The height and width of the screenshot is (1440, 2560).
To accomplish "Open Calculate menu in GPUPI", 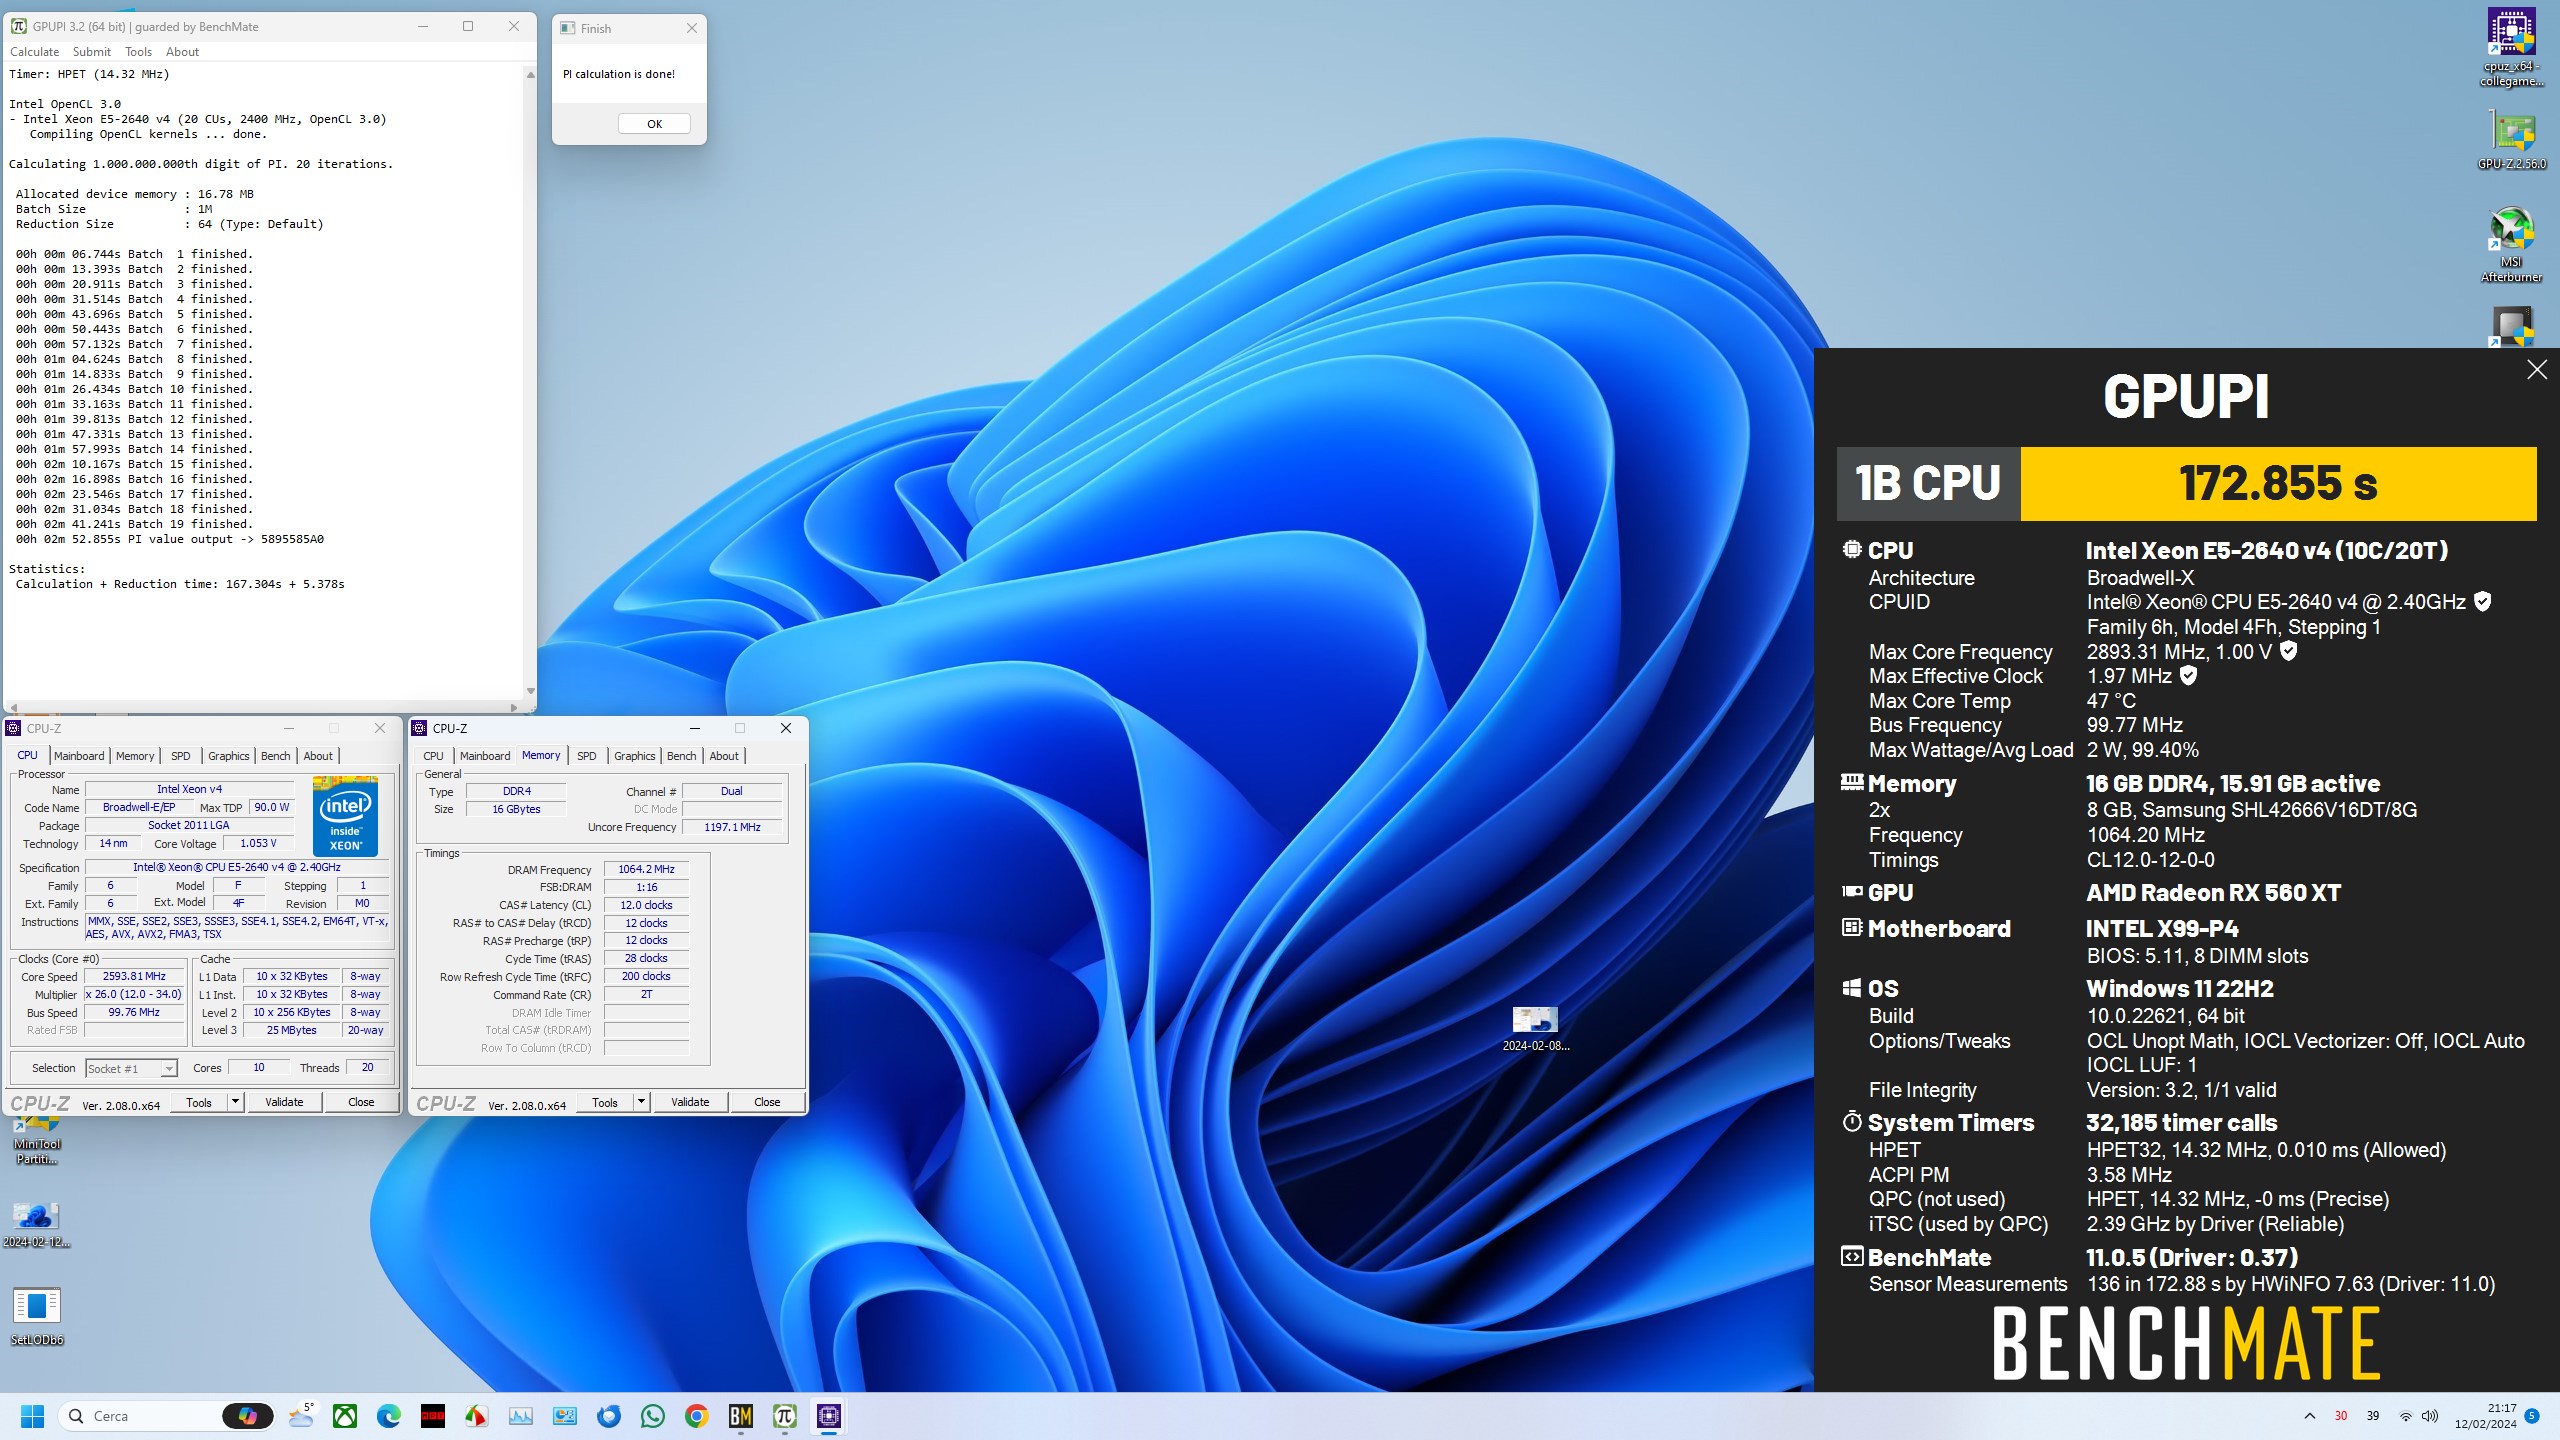I will pyautogui.click(x=34, y=52).
